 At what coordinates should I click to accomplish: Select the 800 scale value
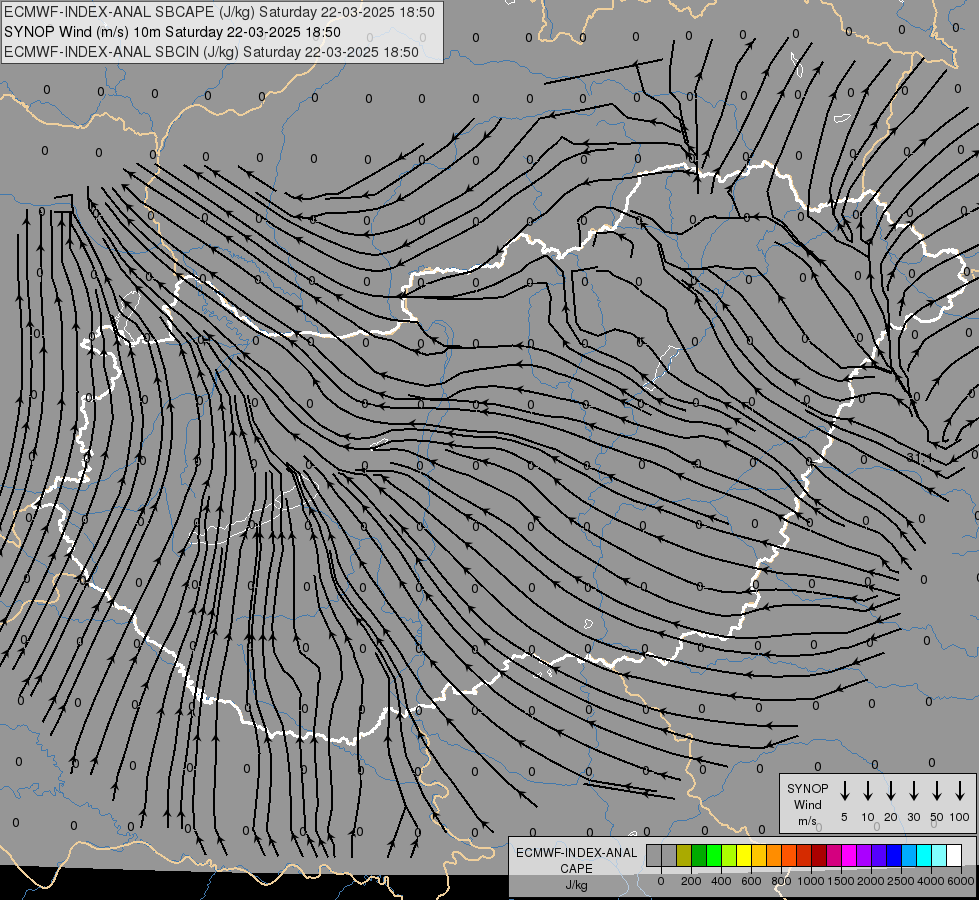781,881
